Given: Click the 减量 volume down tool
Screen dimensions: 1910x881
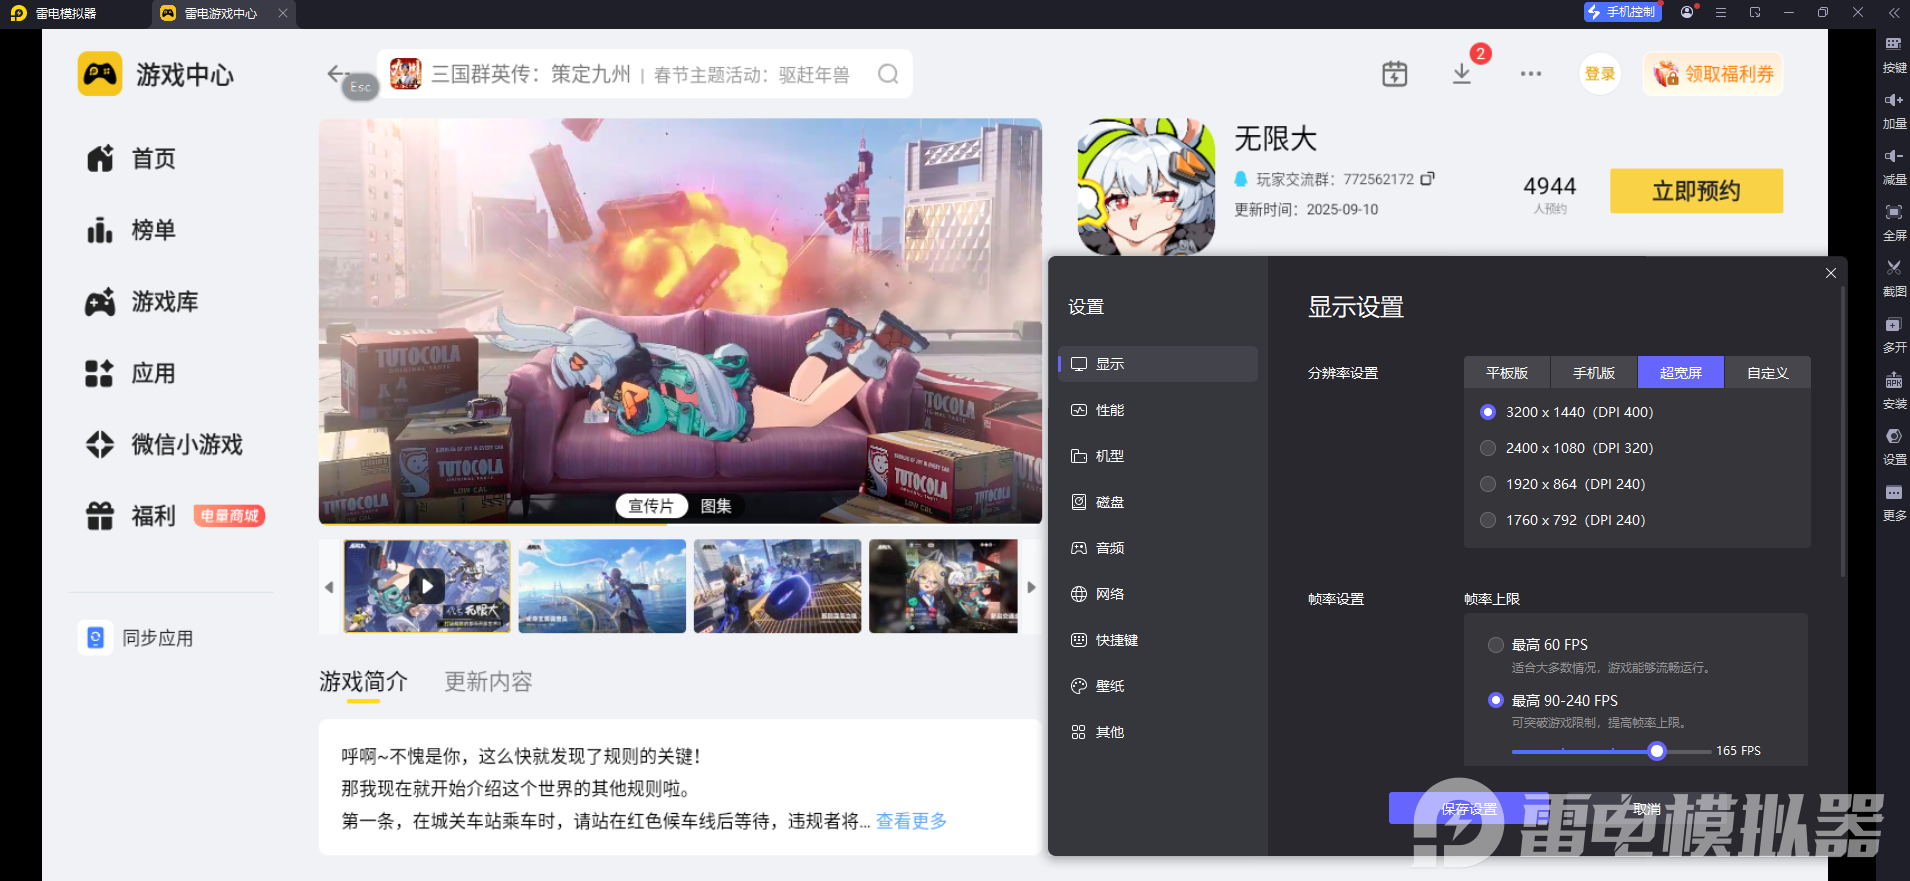Looking at the screenshot, I should [1894, 166].
